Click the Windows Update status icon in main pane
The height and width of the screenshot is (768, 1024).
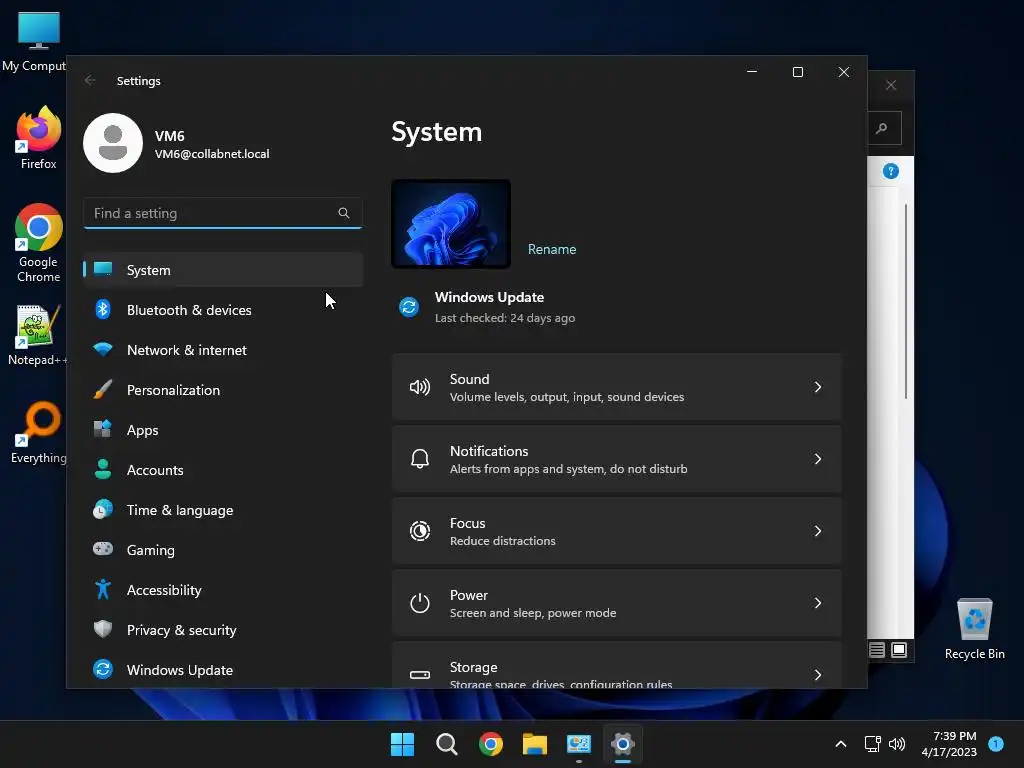(409, 306)
